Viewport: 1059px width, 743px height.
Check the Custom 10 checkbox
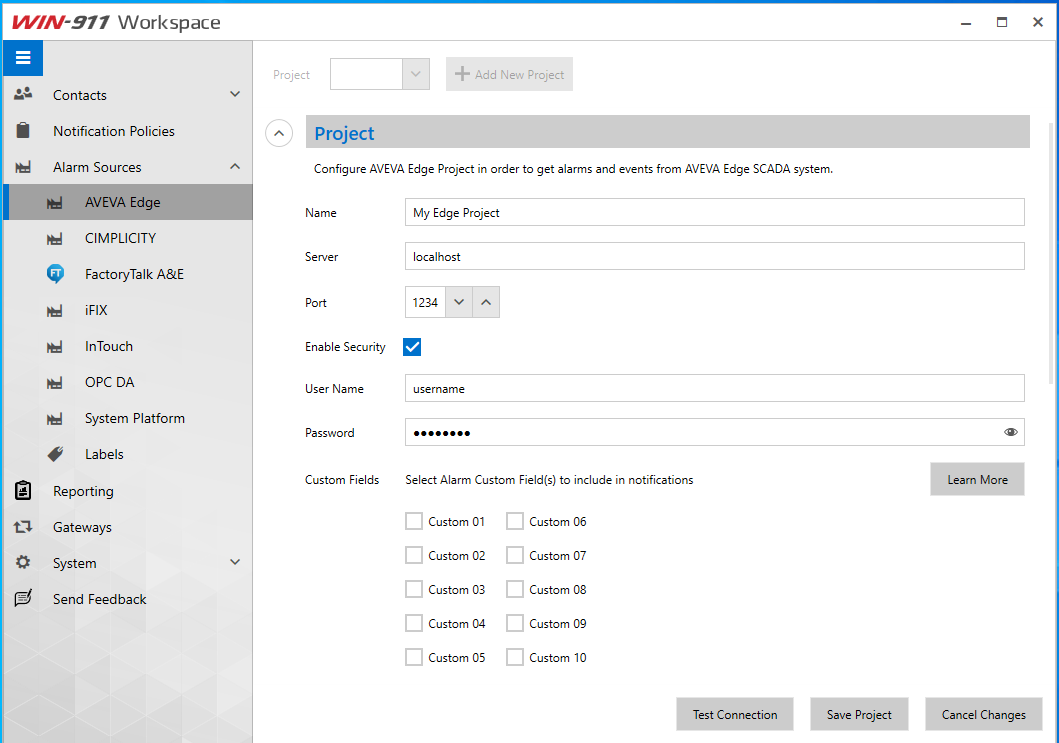pos(515,657)
